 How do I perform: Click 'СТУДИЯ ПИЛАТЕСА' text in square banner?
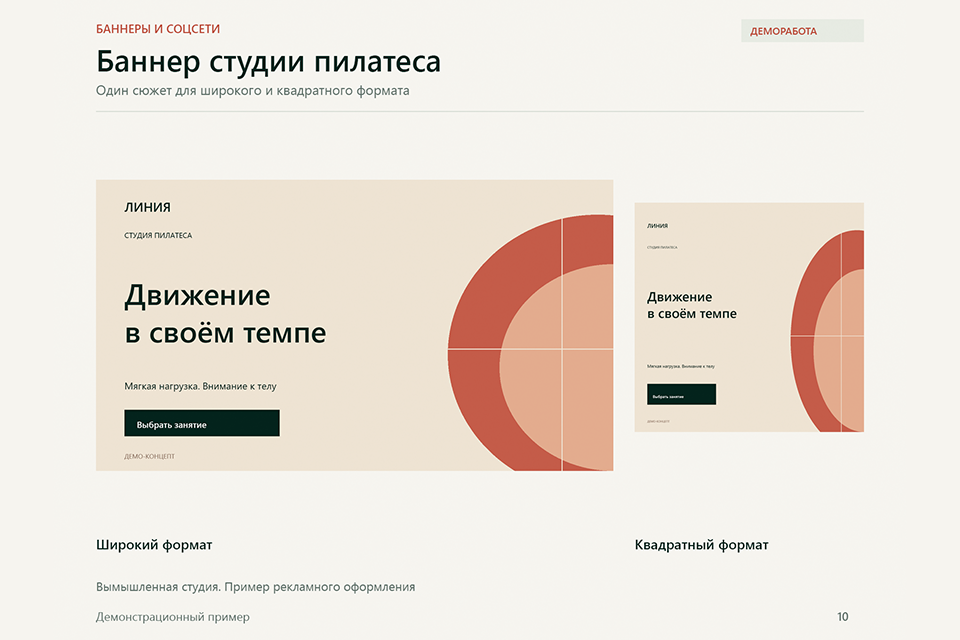coord(662,247)
